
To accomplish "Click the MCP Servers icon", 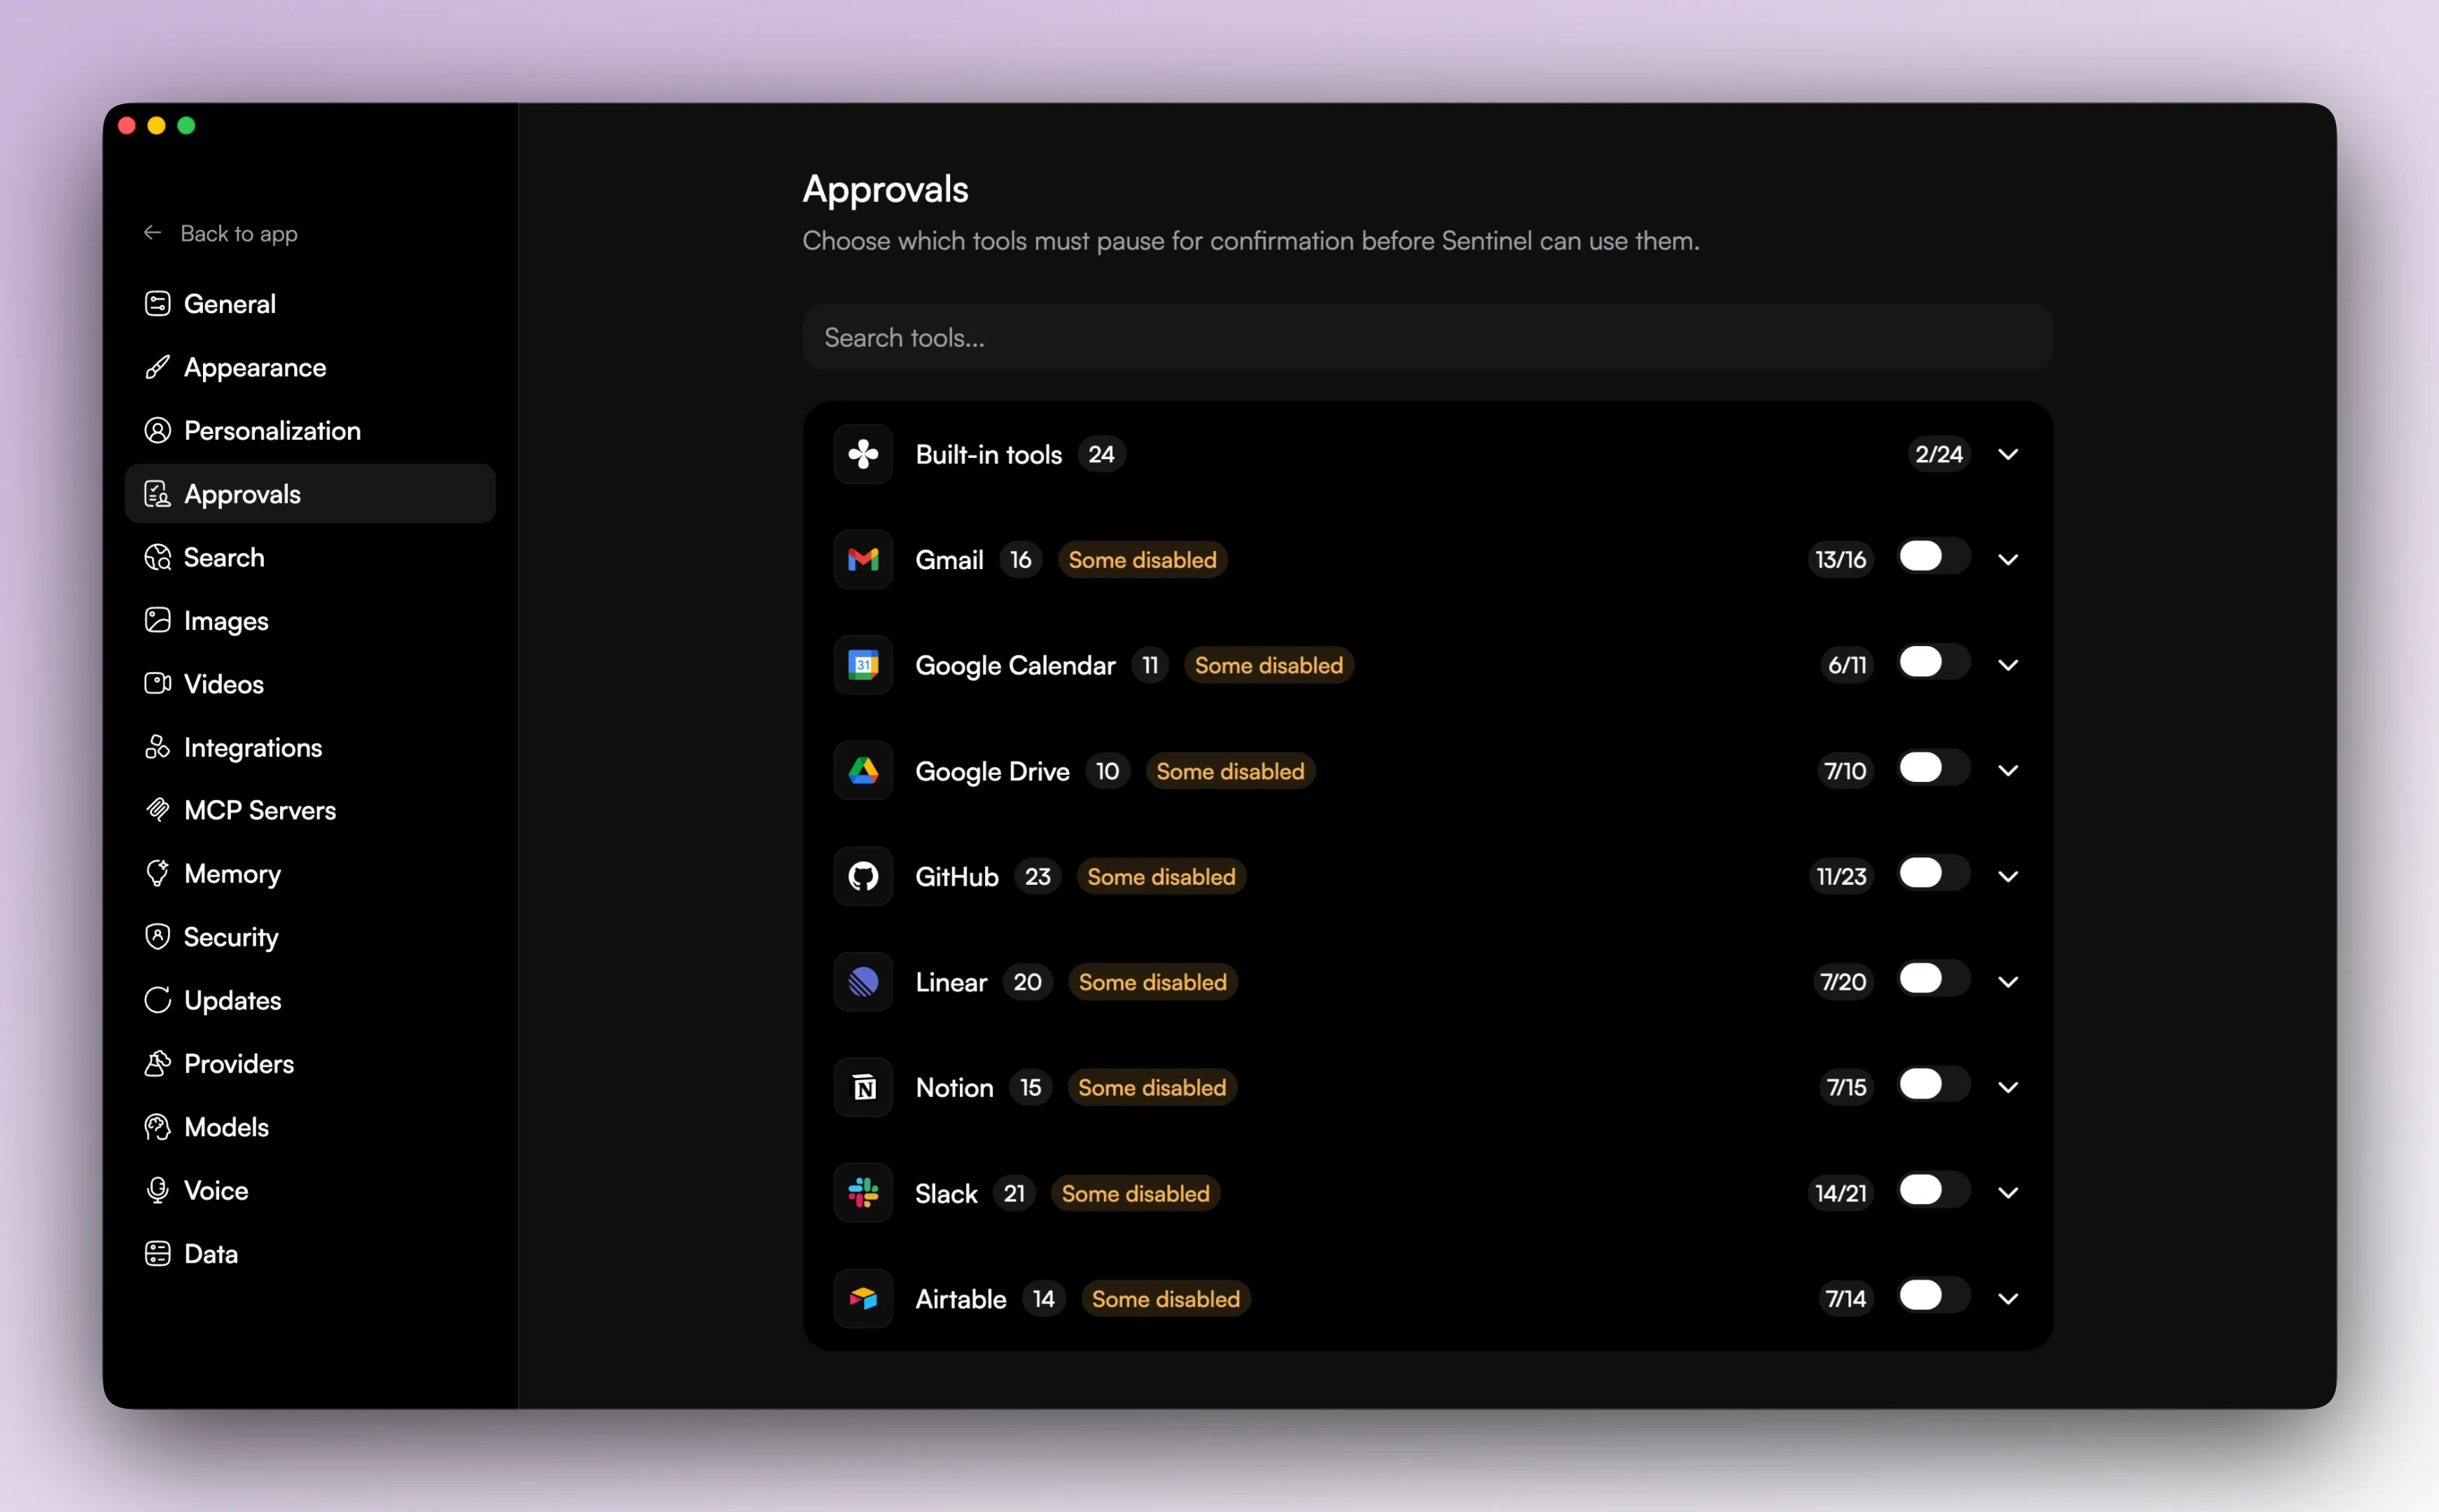I will point(157,810).
